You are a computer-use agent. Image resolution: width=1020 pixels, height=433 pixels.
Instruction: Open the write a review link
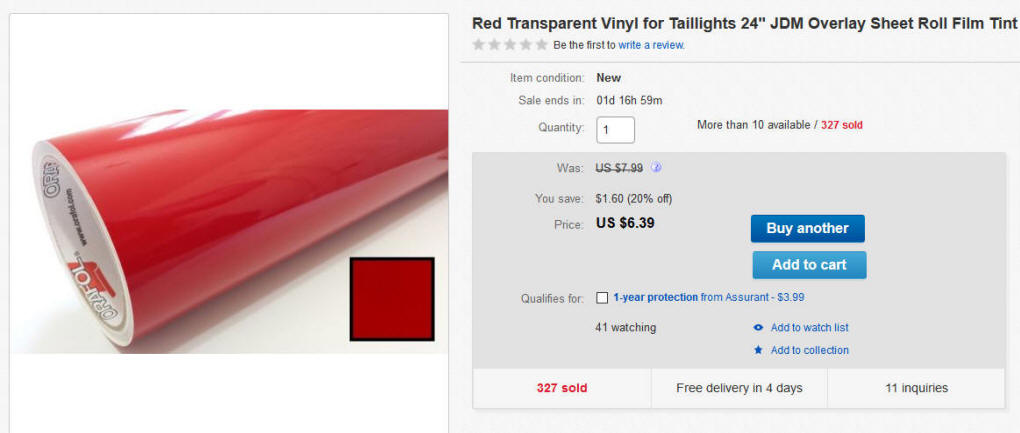click(651, 45)
